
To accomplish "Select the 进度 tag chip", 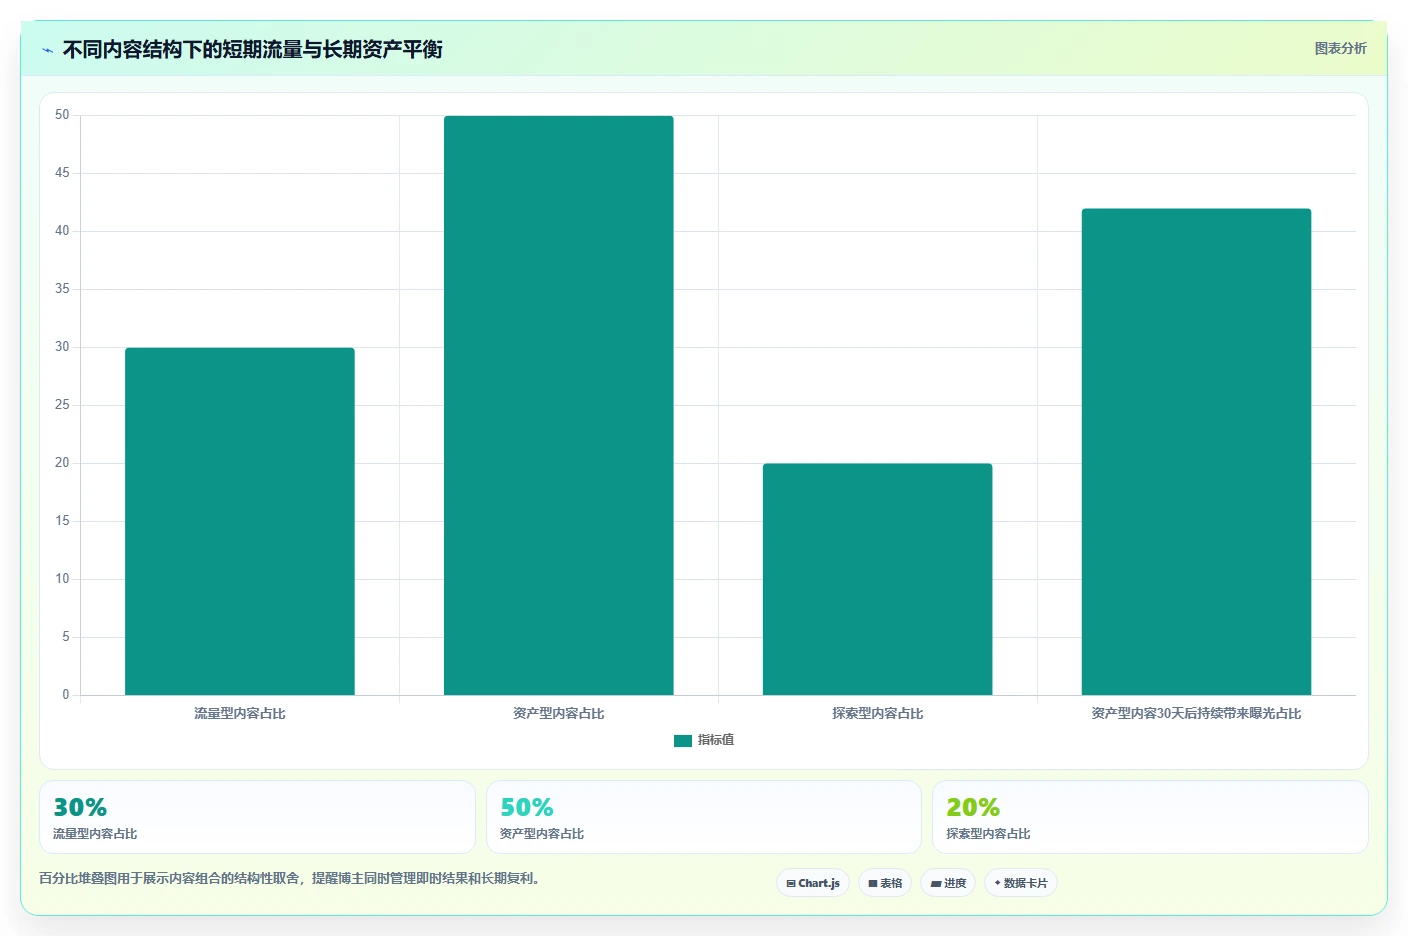I will (x=948, y=883).
